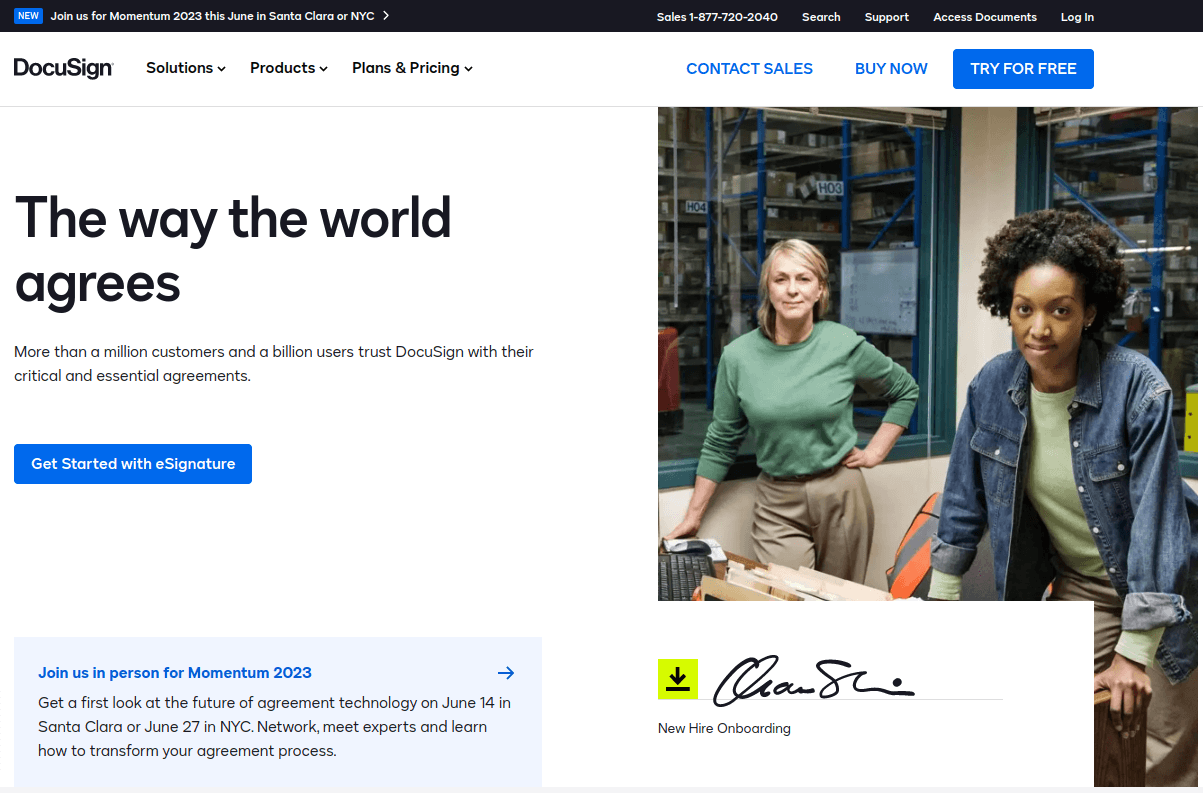Click the 'Get a first look' description text
This screenshot has height=793, width=1203.
click(275, 727)
